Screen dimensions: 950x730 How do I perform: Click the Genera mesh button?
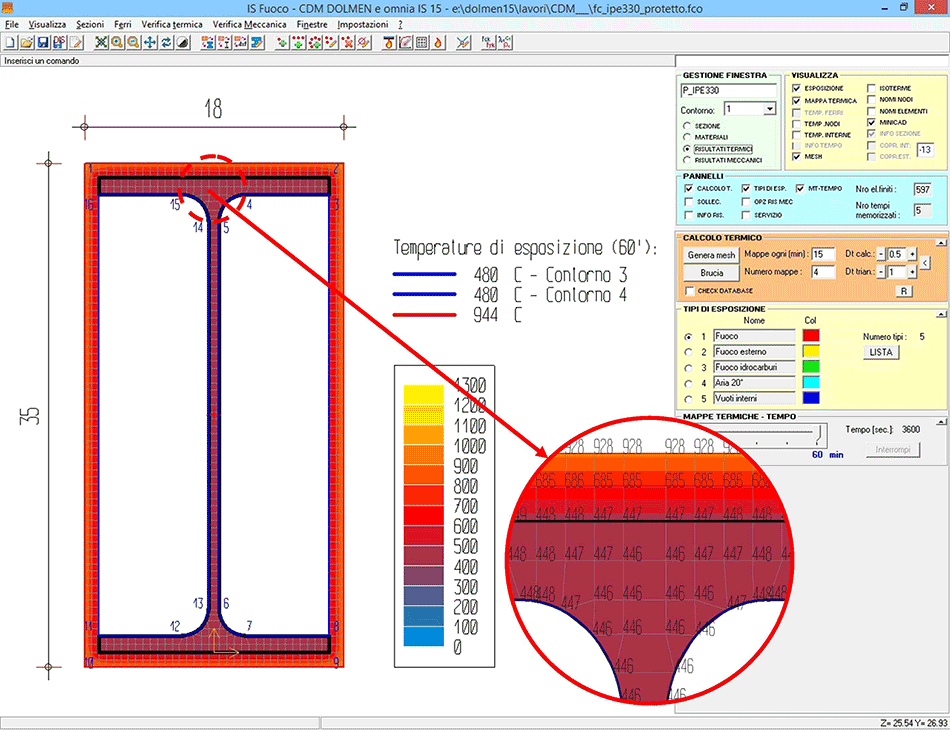[x=711, y=255]
